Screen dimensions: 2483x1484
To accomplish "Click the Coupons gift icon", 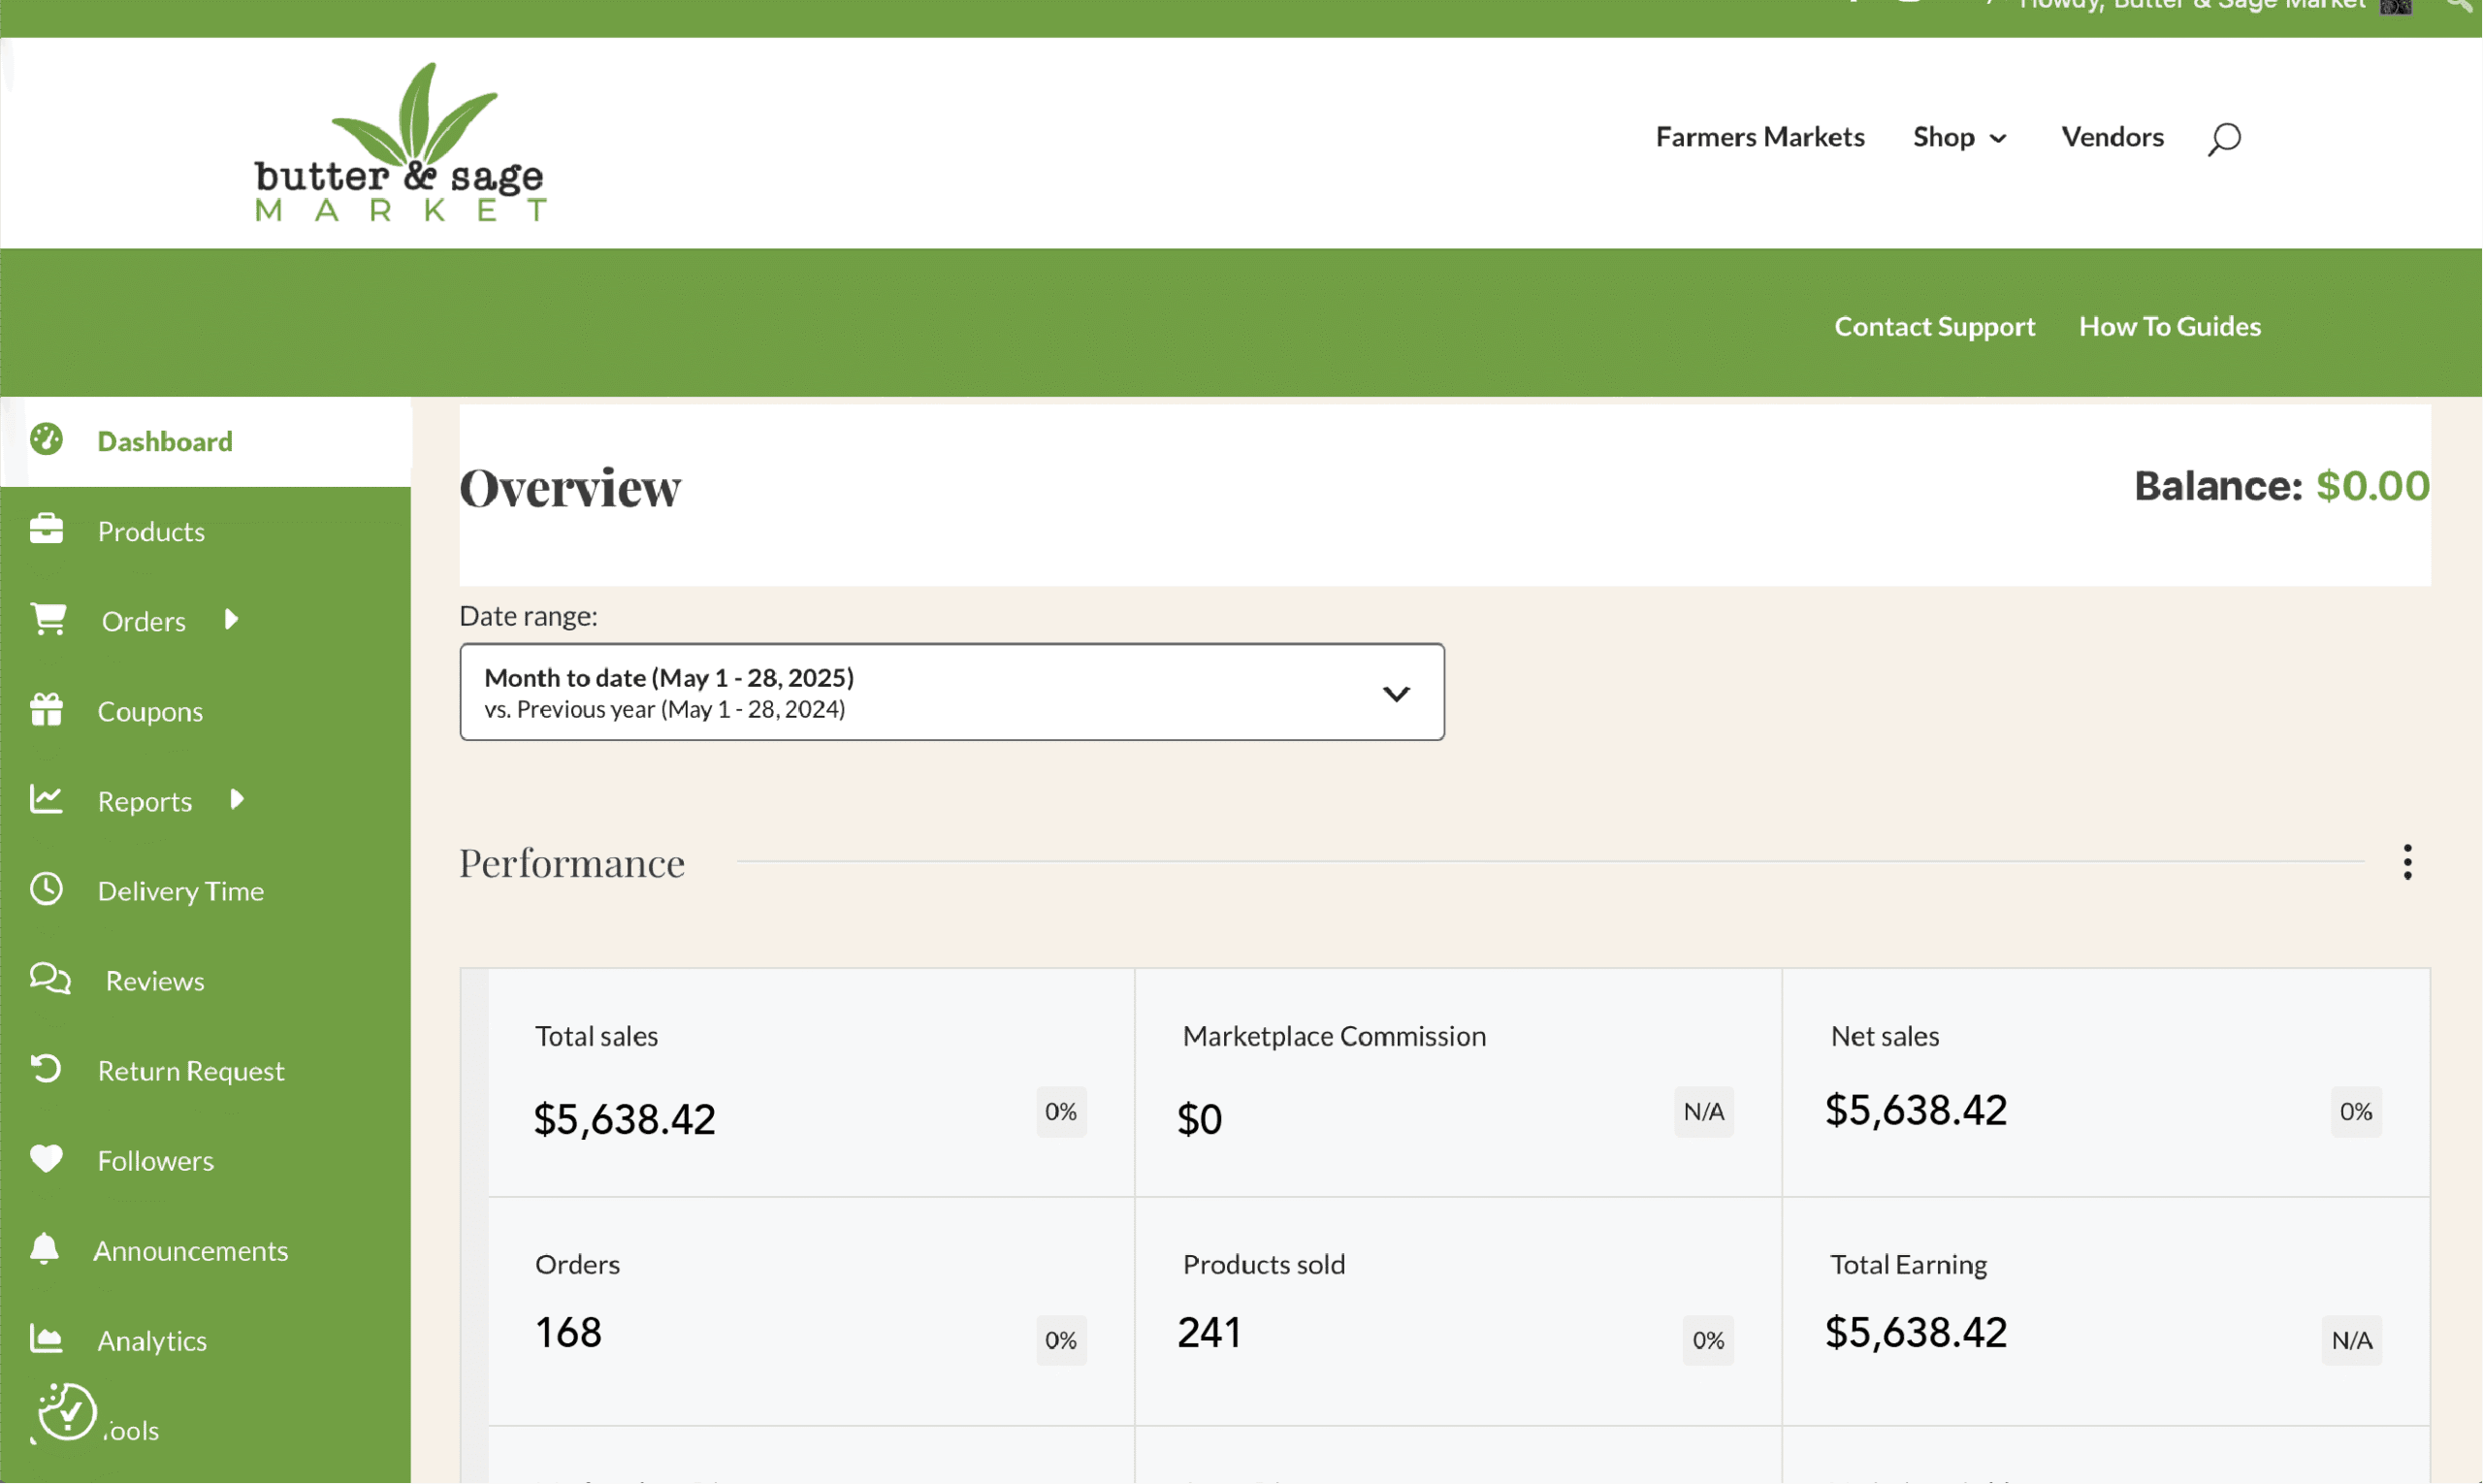I will click(x=46, y=709).
